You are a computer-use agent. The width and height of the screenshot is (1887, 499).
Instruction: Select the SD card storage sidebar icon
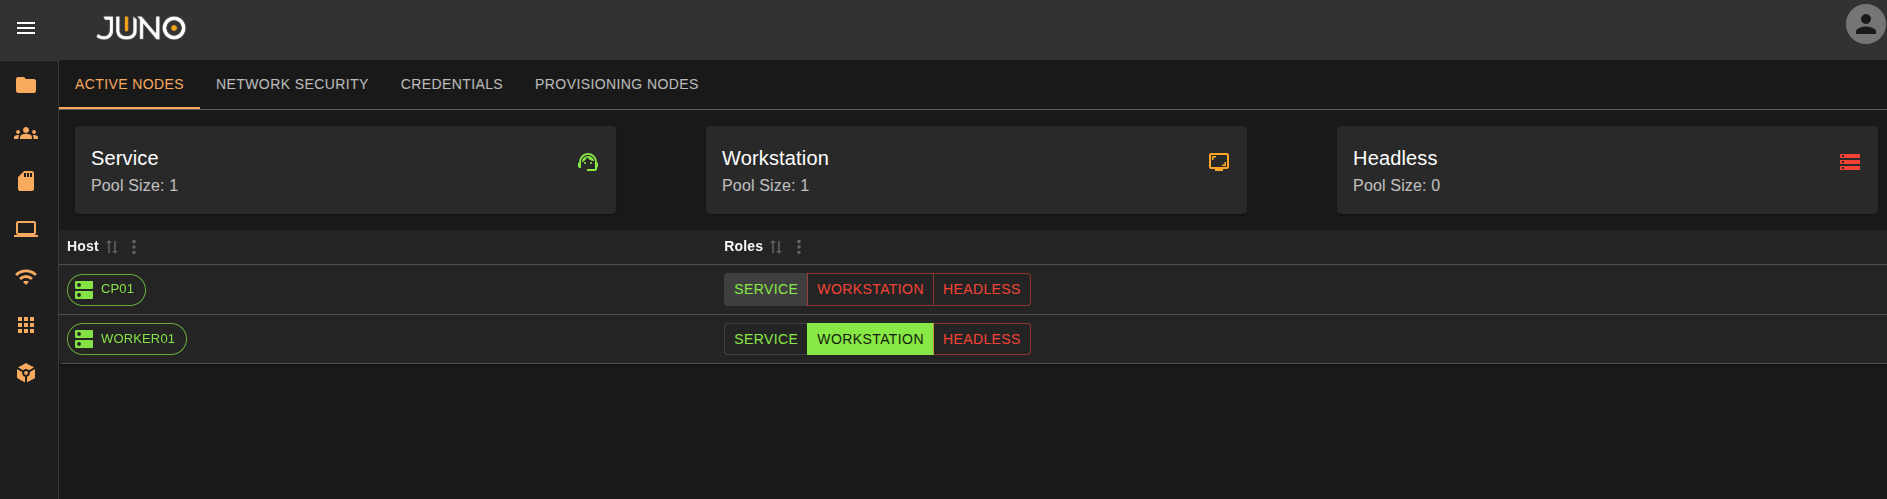pyautogui.click(x=26, y=181)
